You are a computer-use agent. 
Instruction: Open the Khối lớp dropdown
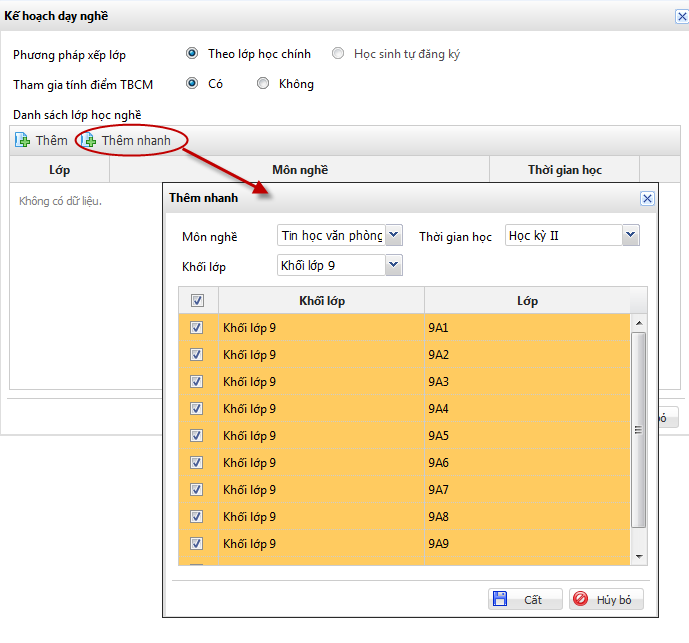[393, 265]
